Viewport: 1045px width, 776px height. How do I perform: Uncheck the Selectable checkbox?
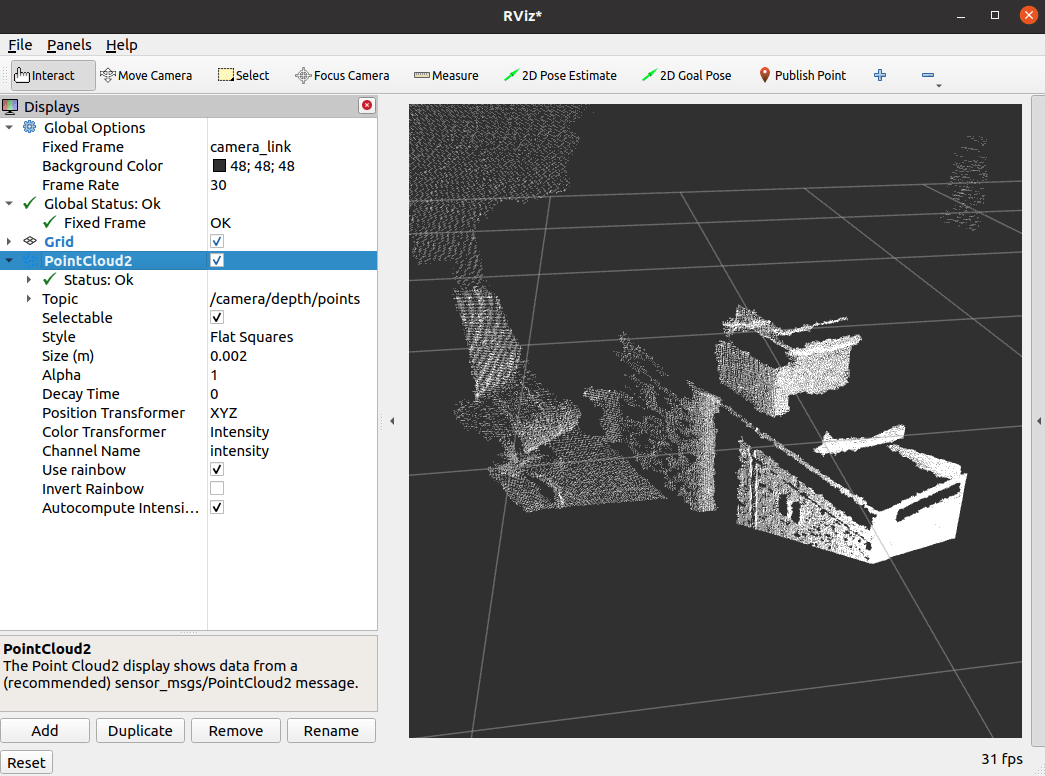[x=217, y=317]
